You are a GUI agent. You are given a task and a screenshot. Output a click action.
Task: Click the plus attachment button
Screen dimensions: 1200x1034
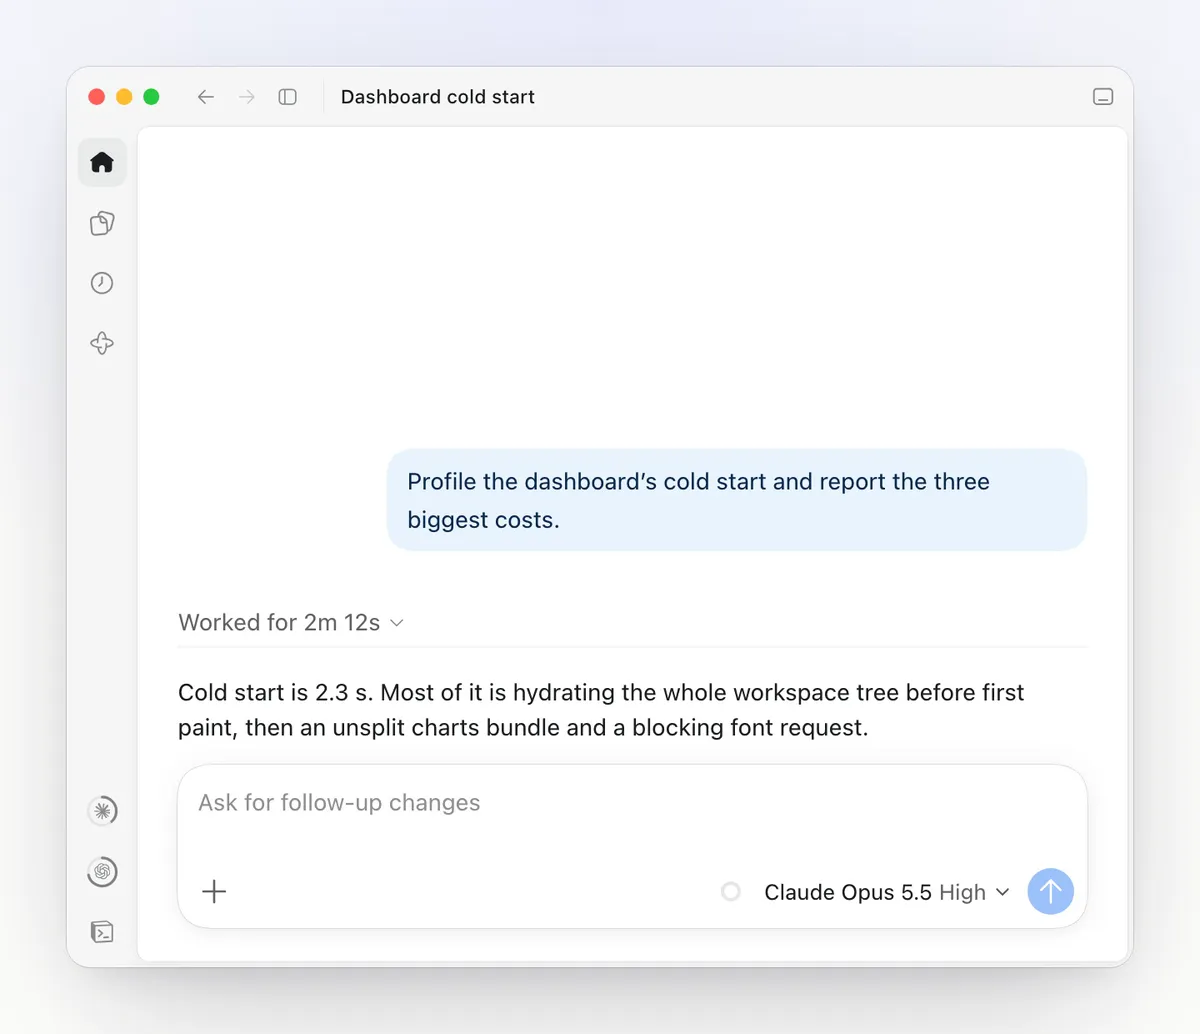point(214,891)
